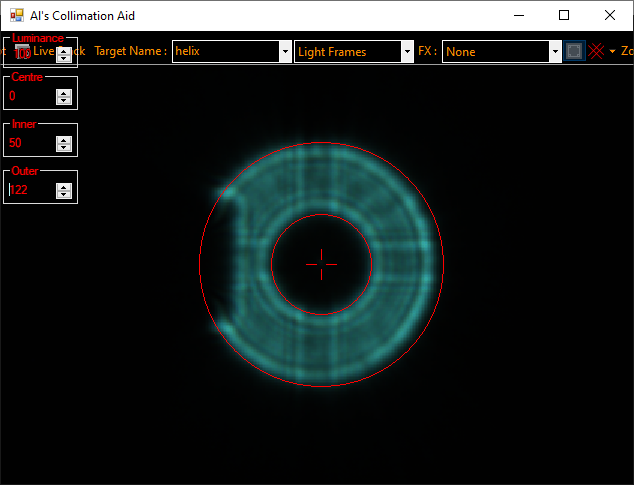The width and height of the screenshot is (634, 485).
Task: Increase the Inner circle radius
Action: (64, 139)
